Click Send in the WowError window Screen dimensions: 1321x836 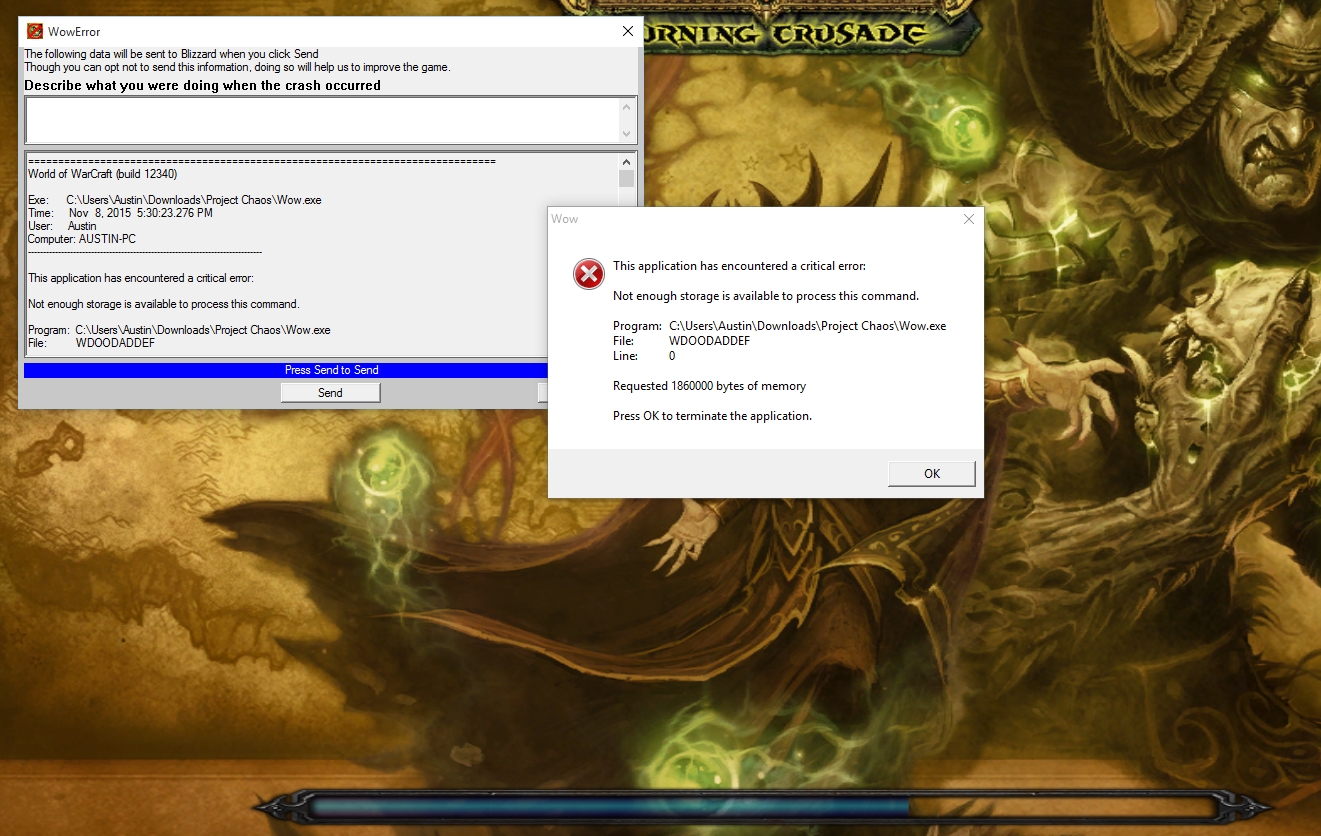coord(330,393)
